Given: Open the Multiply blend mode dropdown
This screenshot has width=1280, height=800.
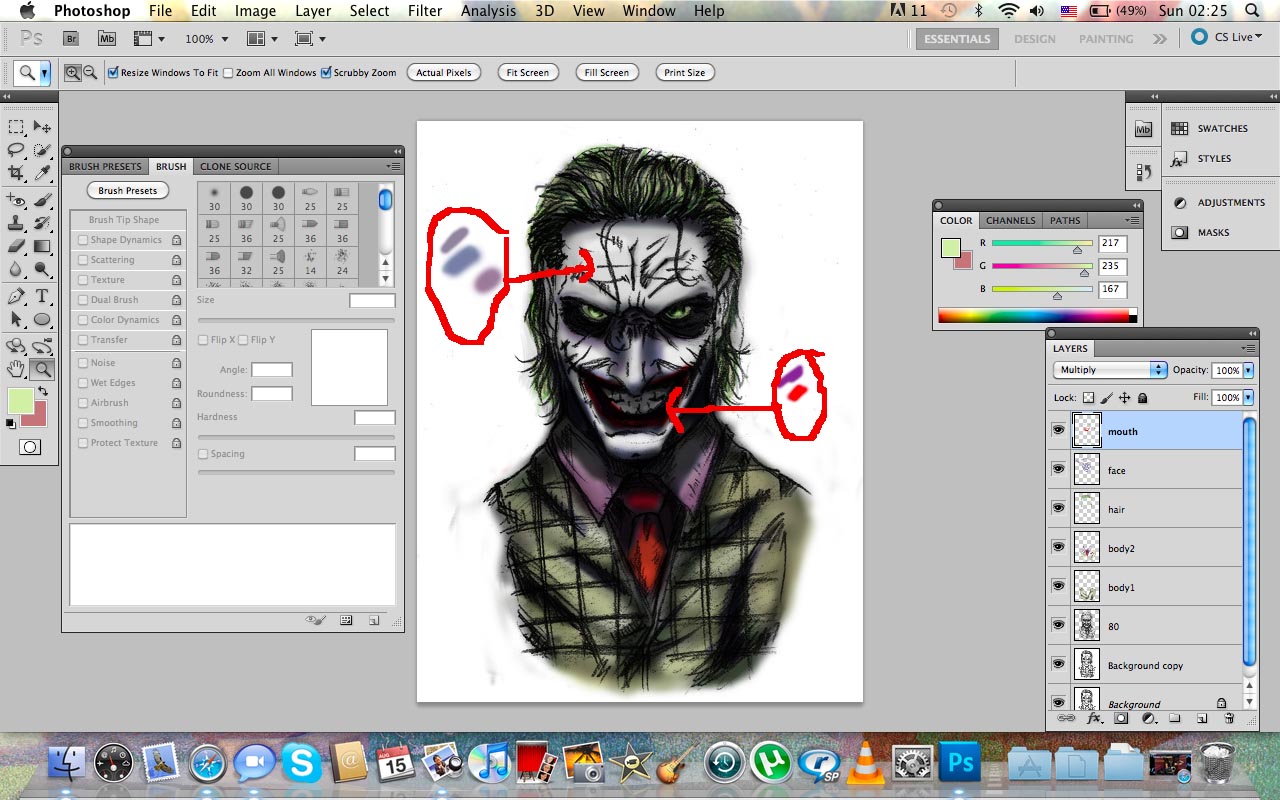Looking at the screenshot, I should pos(1110,370).
